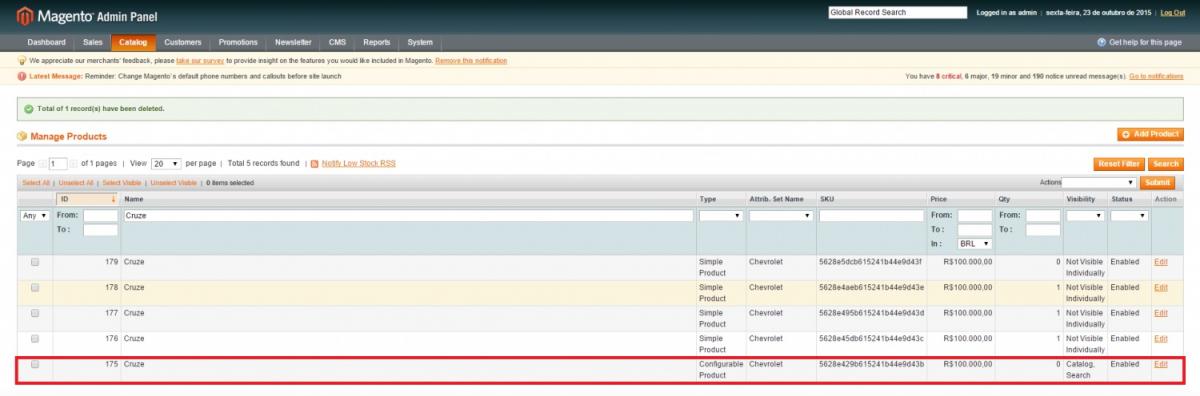The image size is (1200, 396).
Task: Open the Visibility filter dropdown
Action: (1084, 215)
